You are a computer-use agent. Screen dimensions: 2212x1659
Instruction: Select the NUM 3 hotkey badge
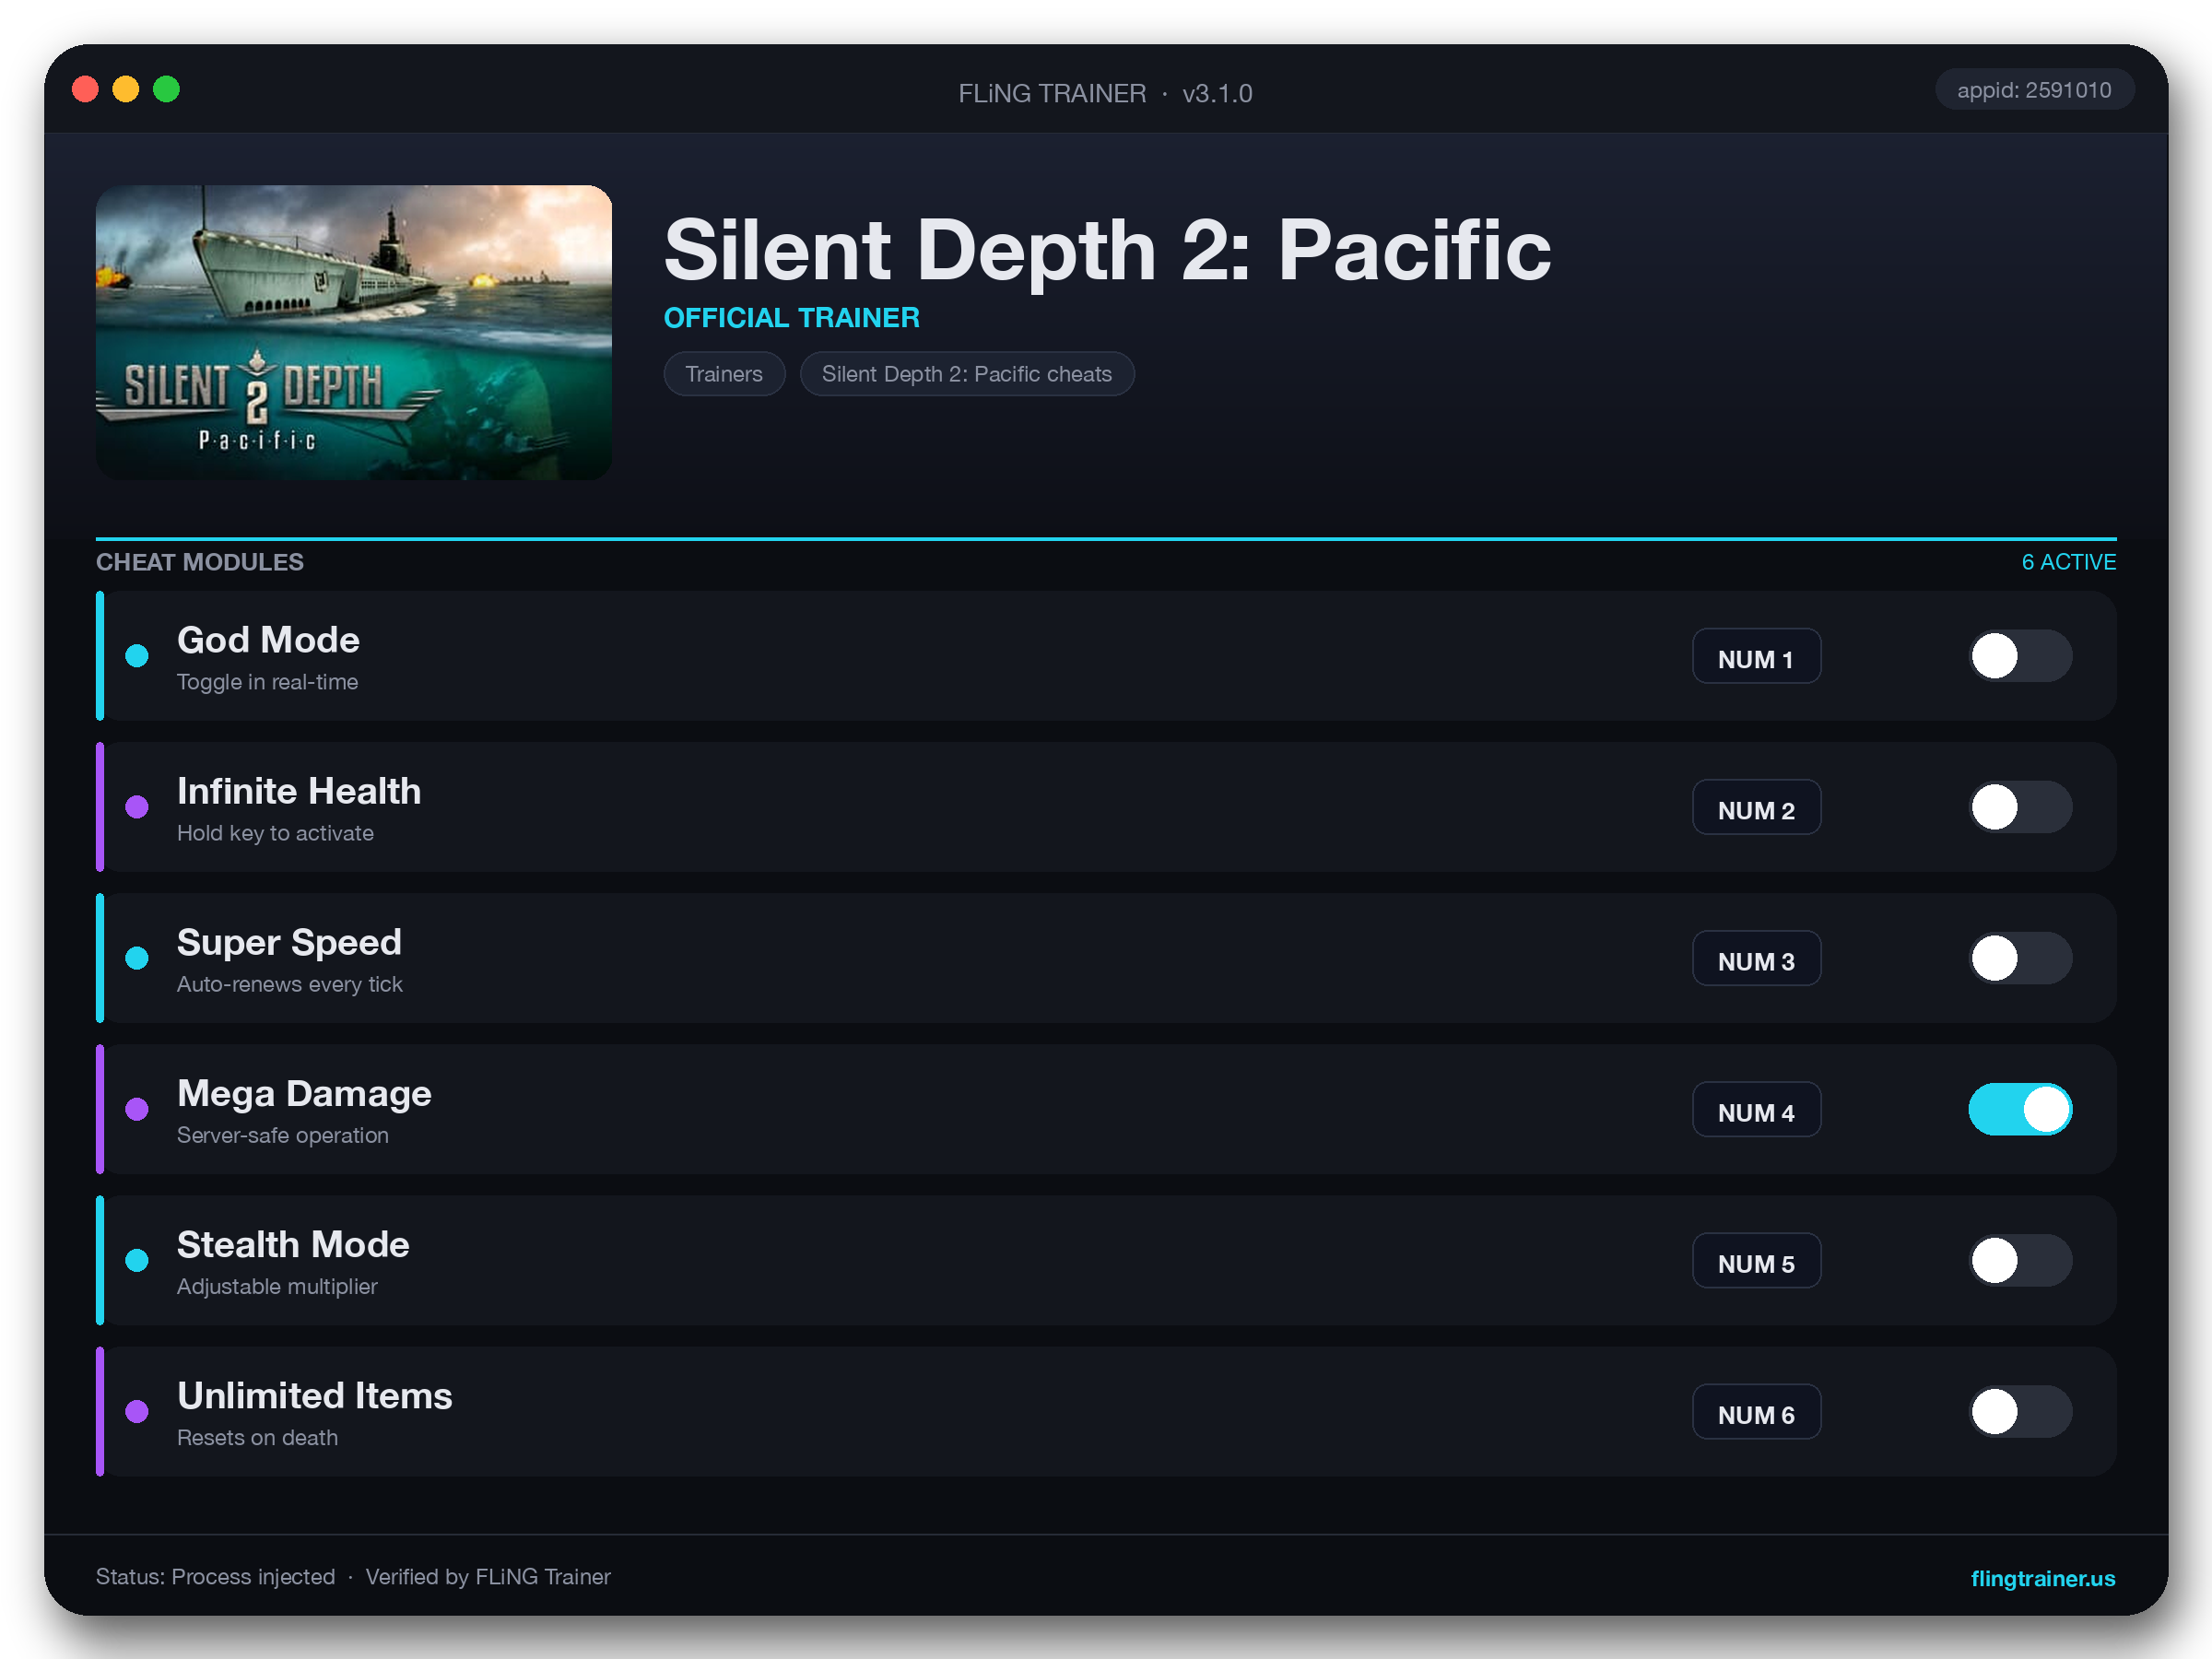[1756, 958]
